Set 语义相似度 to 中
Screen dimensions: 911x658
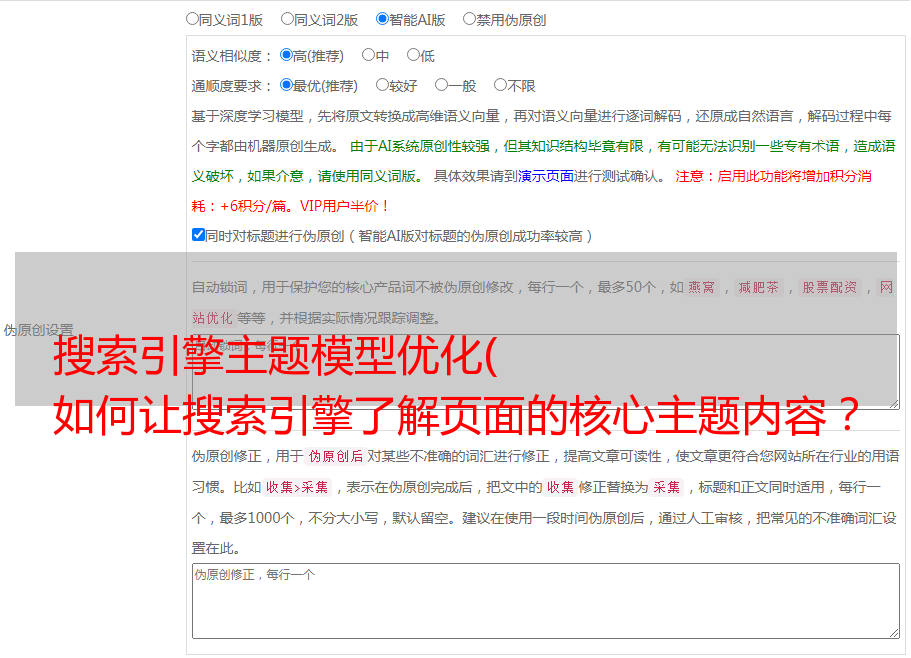click(368, 55)
